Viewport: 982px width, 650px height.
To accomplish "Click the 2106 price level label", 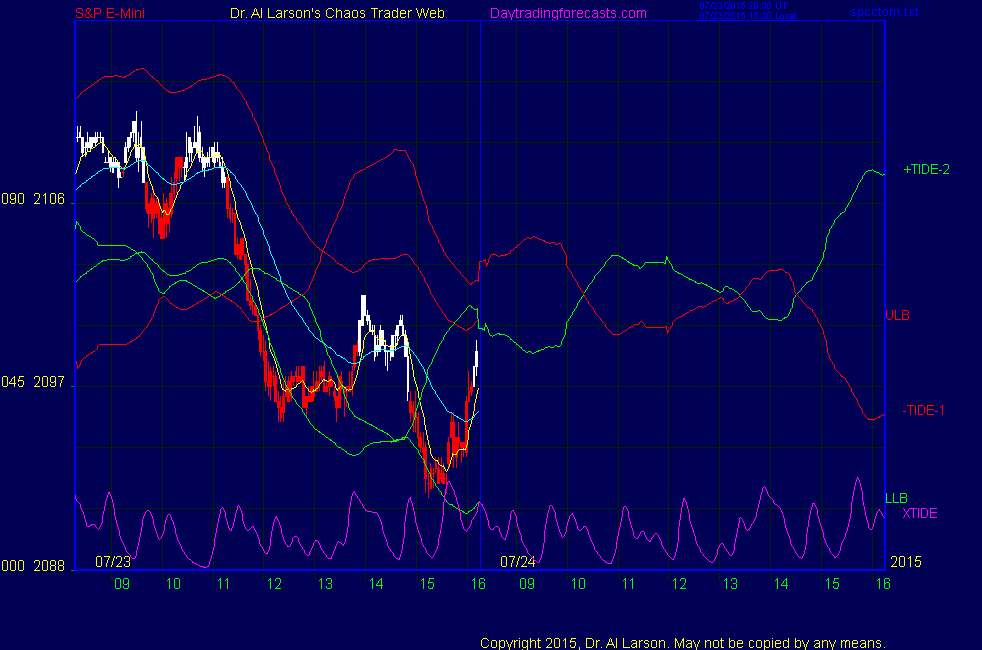I will [x=49, y=200].
